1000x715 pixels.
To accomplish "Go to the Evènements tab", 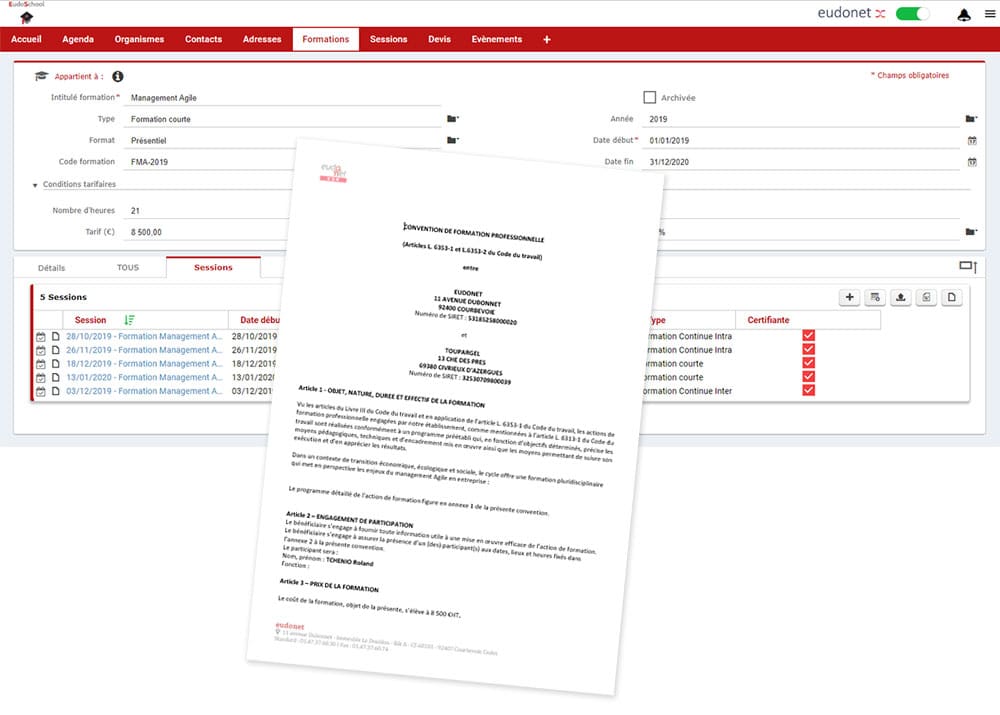I will click(497, 39).
